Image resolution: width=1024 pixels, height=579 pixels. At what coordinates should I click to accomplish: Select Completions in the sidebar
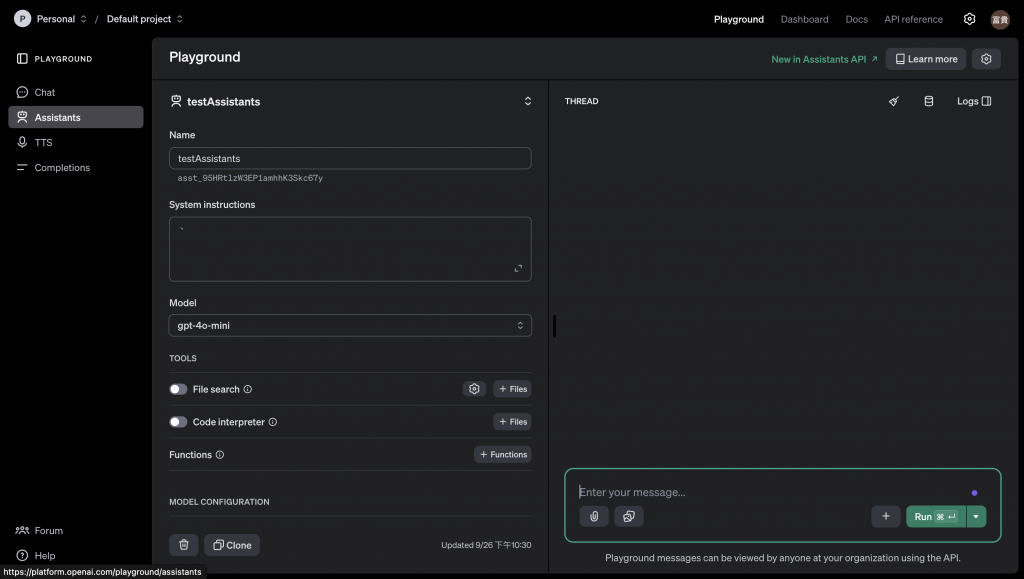tap(76, 167)
